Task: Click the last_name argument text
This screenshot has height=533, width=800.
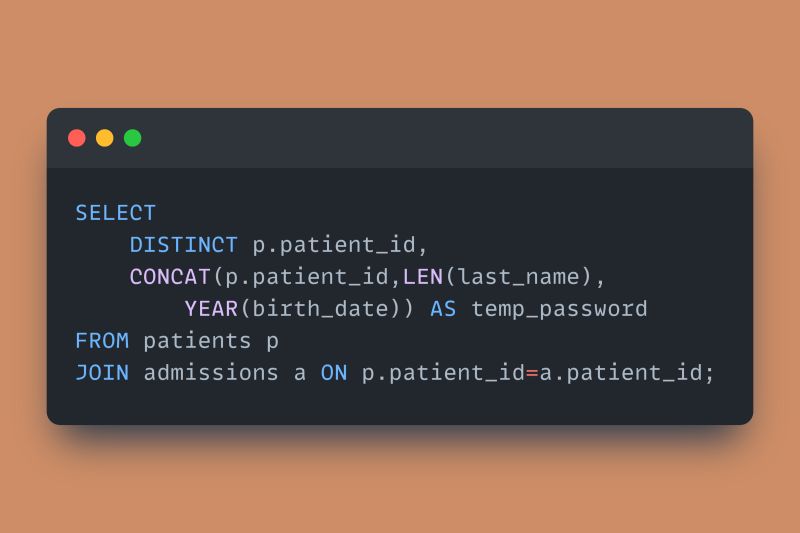Action: [x=519, y=277]
